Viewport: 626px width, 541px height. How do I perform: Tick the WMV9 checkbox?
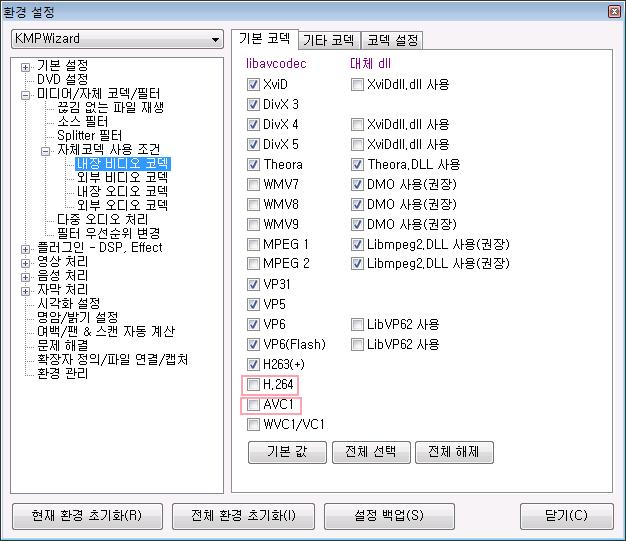pyautogui.click(x=253, y=224)
